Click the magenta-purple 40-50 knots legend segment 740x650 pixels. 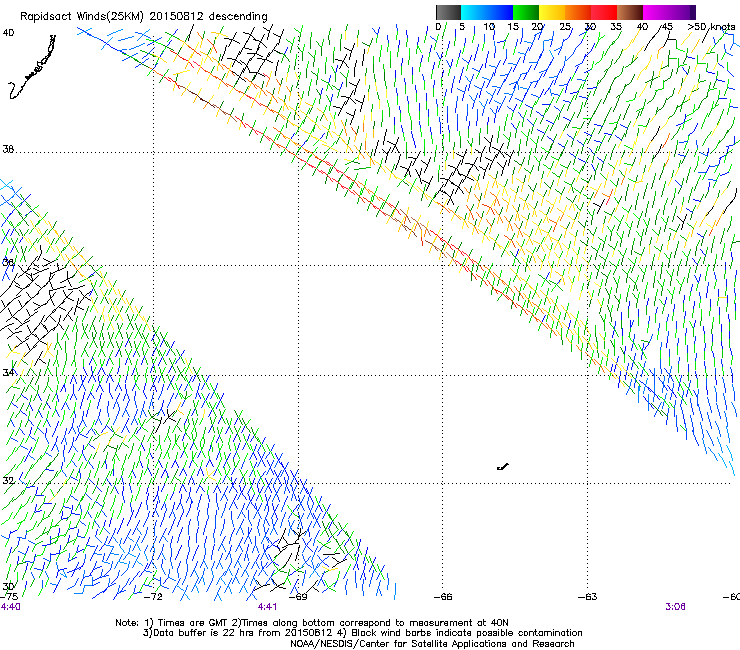coord(669,12)
